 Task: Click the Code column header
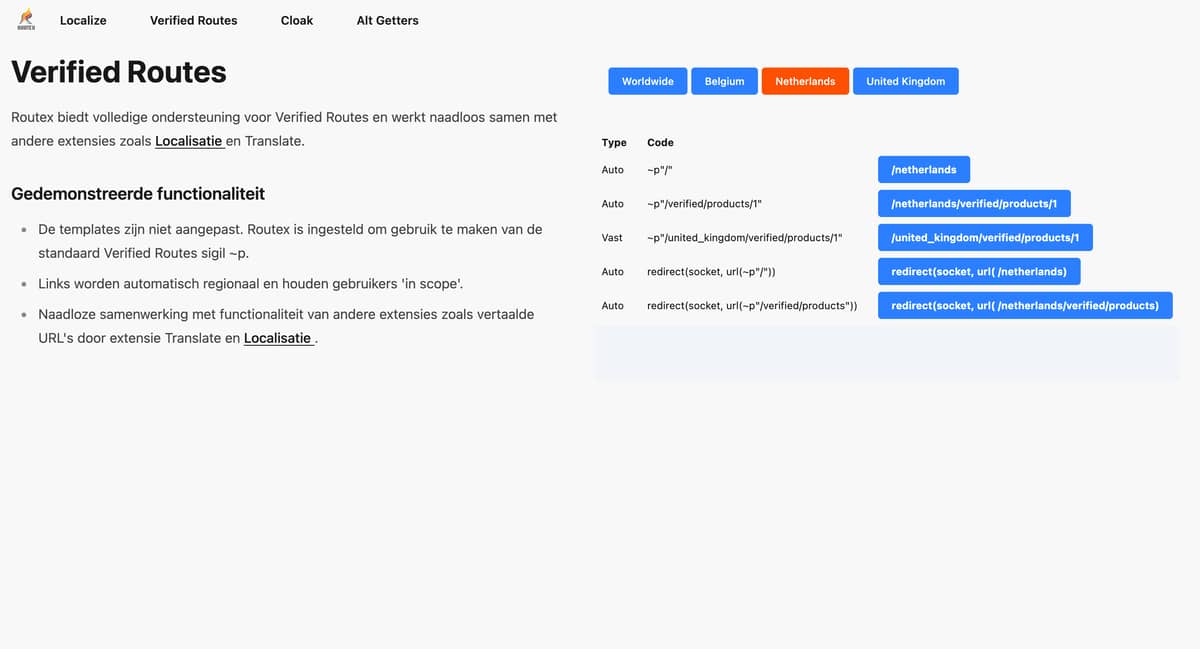(660, 143)
